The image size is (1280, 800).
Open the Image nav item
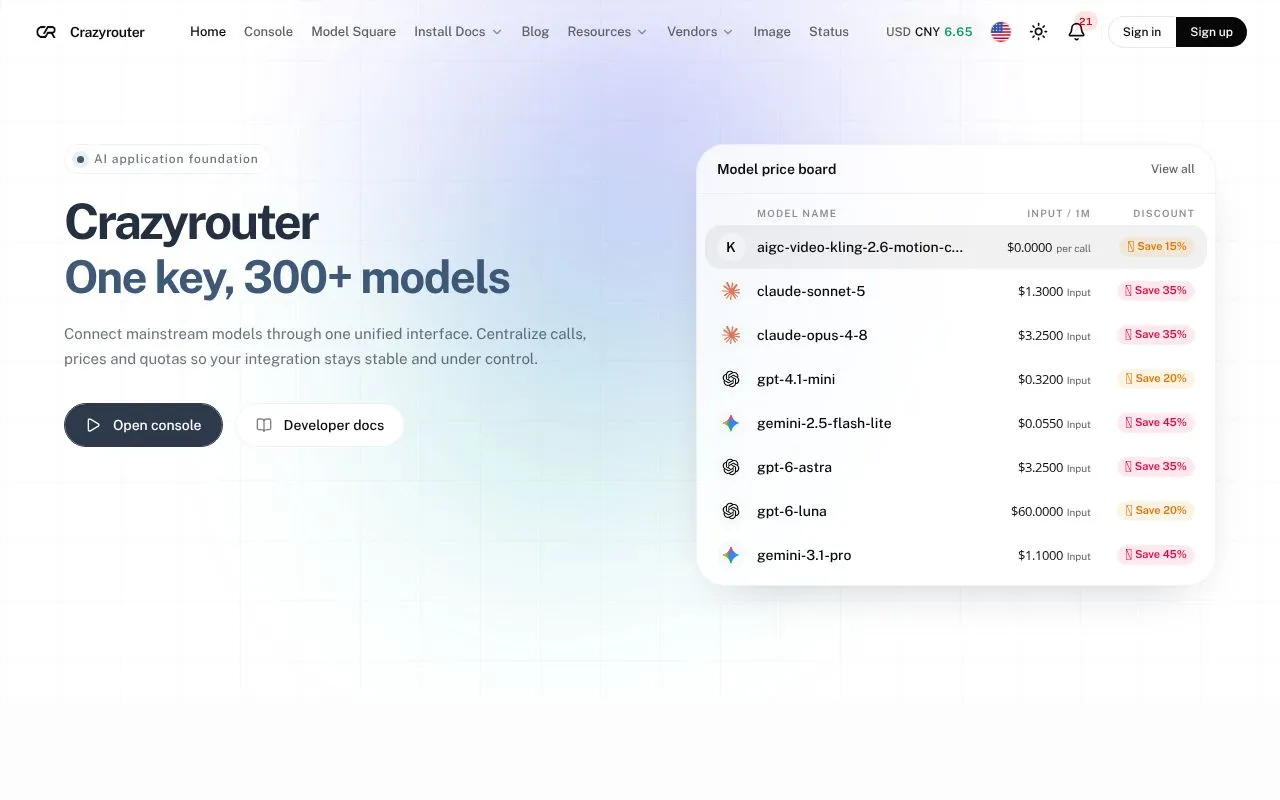click(772, 32)
